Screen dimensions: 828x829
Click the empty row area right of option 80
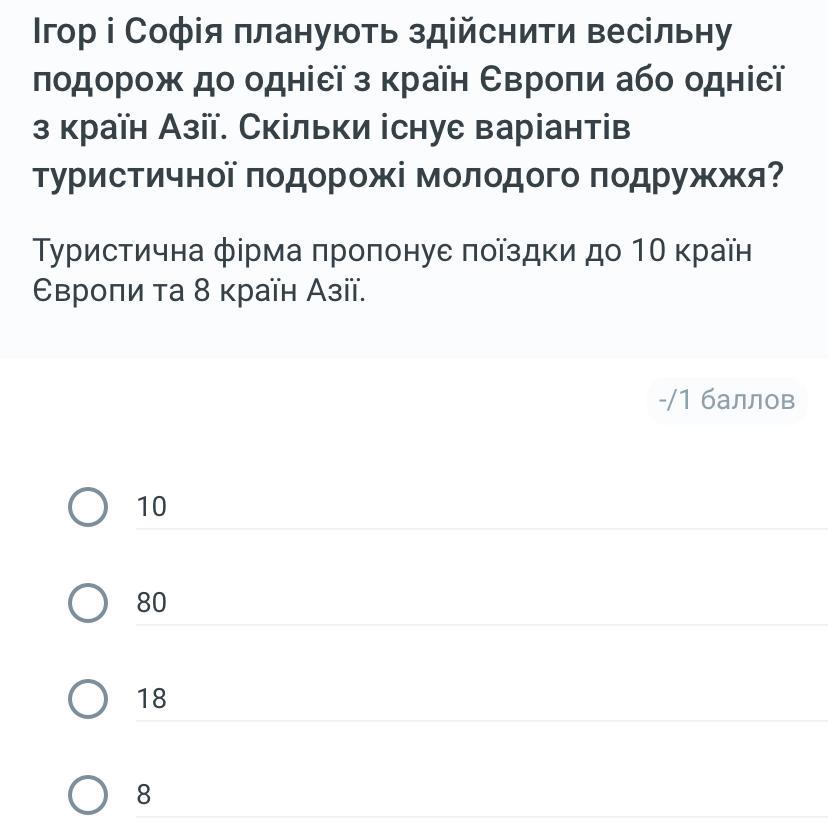[x=497, y=603]
